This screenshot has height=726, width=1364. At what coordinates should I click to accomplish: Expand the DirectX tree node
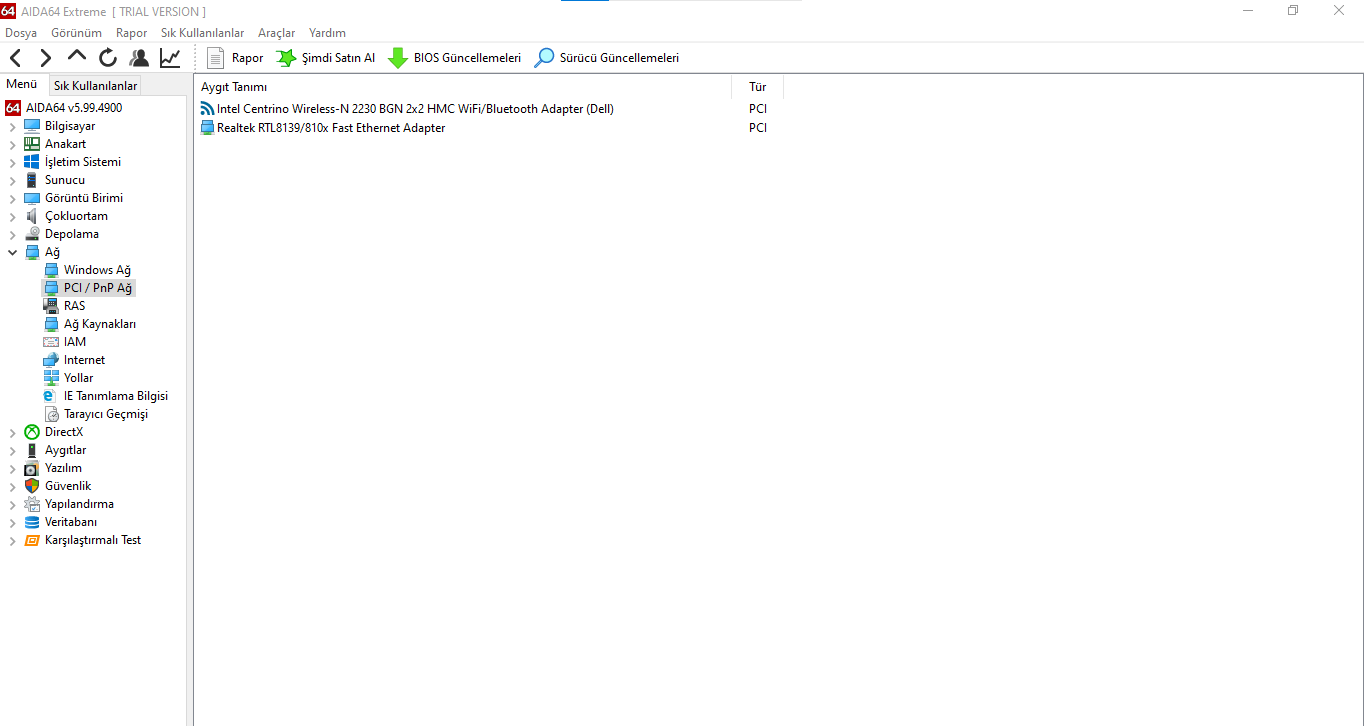[13, 432]
